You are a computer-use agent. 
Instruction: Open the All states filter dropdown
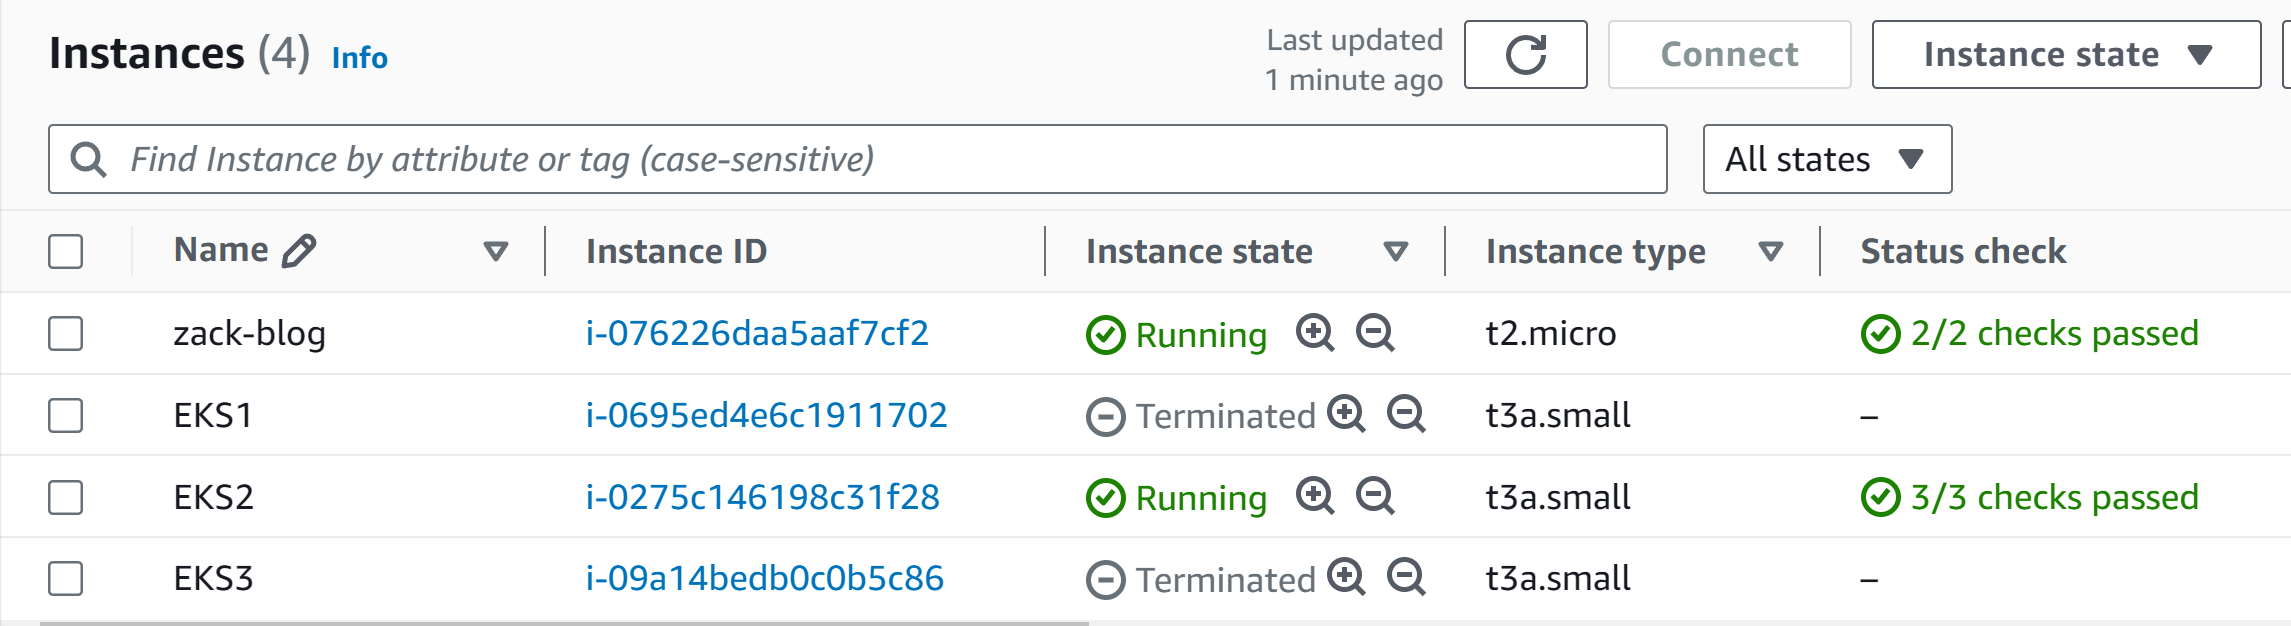click(1827, 159)
